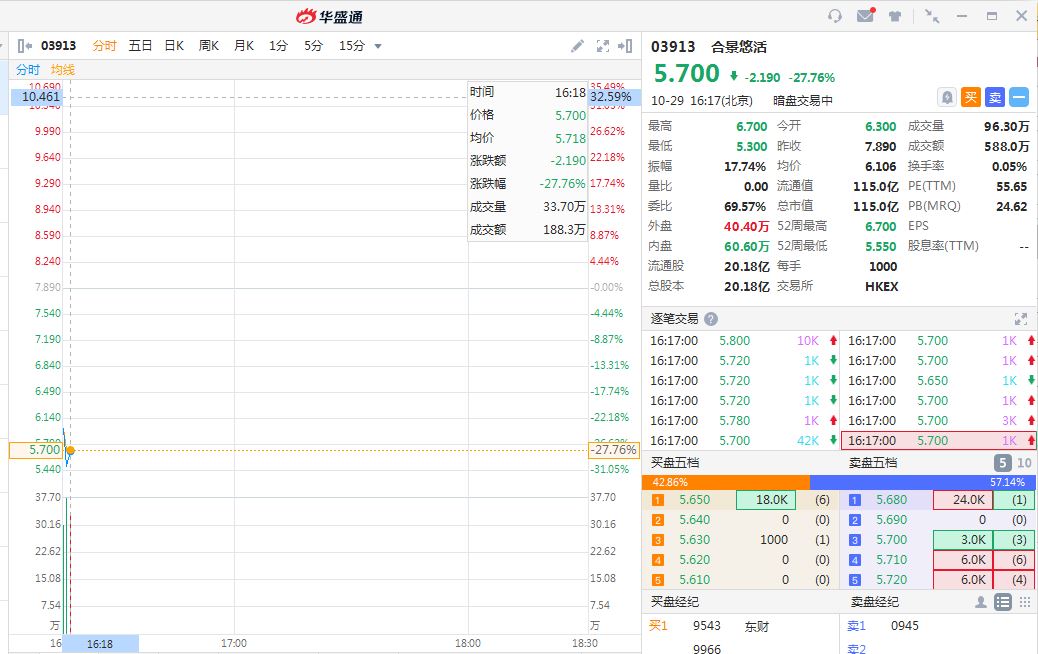Select the pencil drawing tool

(577, 46)
